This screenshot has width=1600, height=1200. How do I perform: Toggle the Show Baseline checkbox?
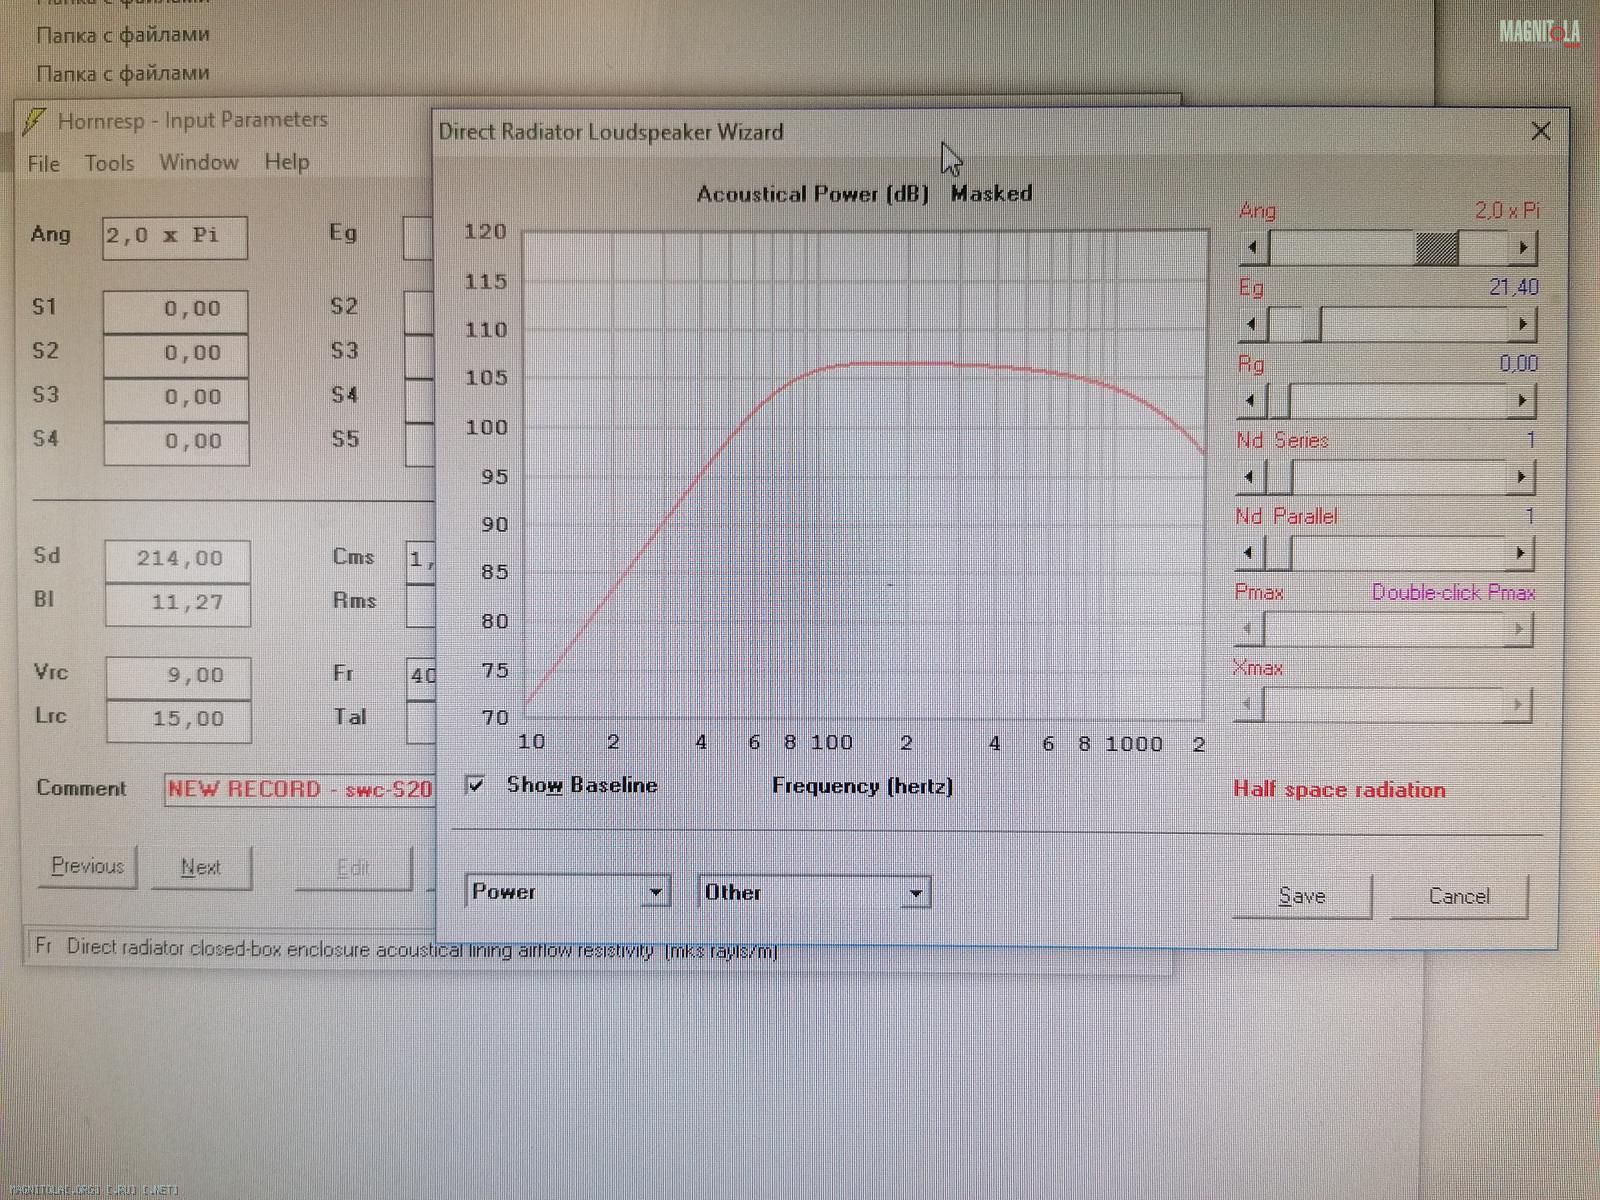[476, 785]
